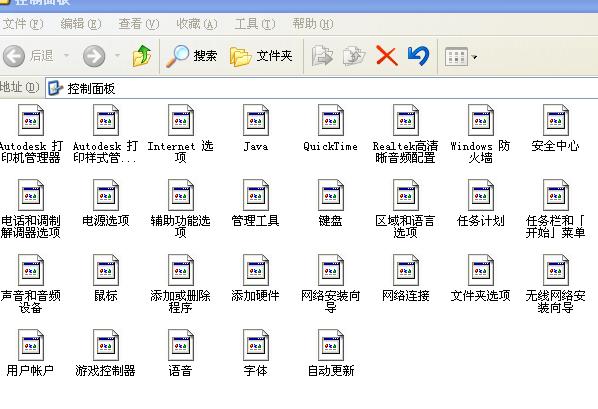Open the 管理工具 icon
The height and width of the screenshot is (409, 598).
tap(256, 195)
